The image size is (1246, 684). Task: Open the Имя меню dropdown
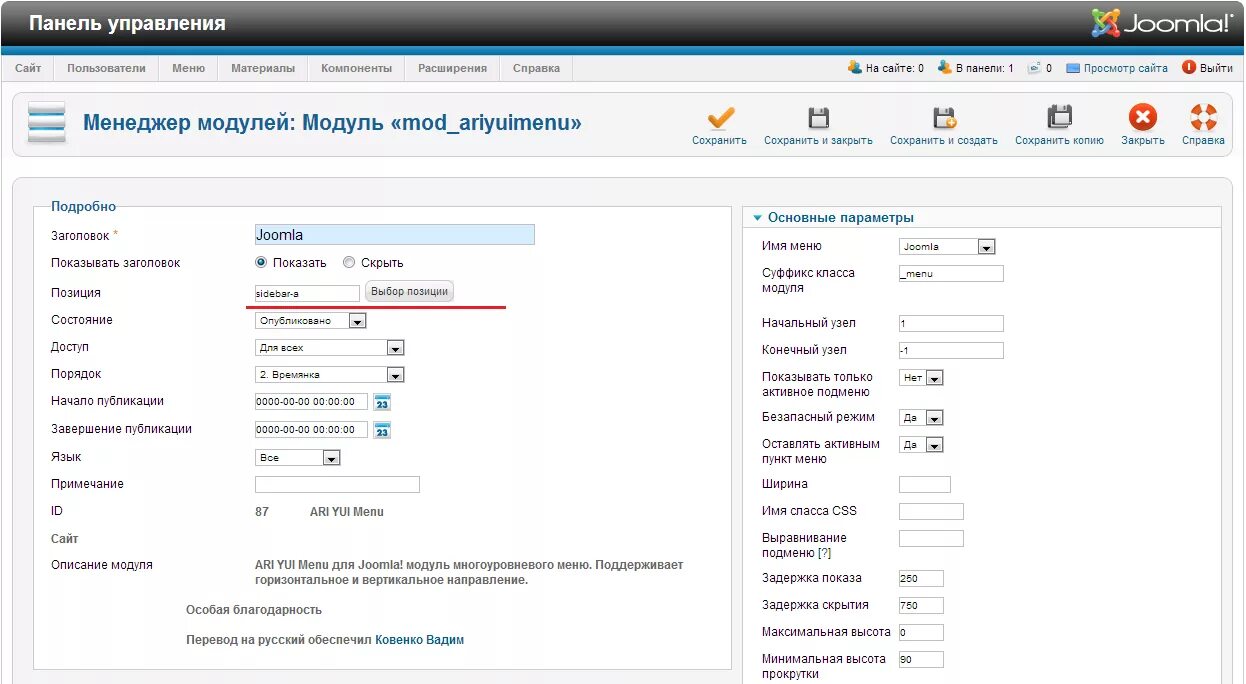click(947, 247)
